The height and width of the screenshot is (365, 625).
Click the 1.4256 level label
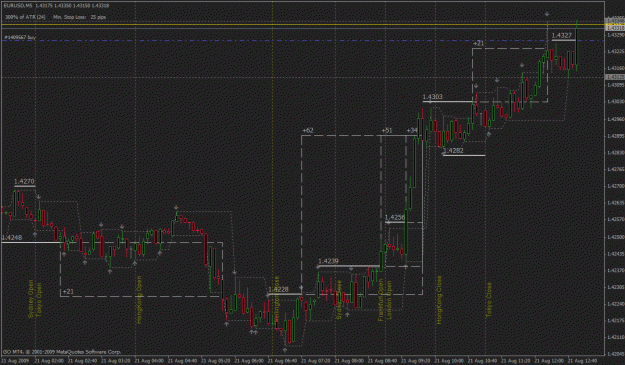(x=395, y=218)
